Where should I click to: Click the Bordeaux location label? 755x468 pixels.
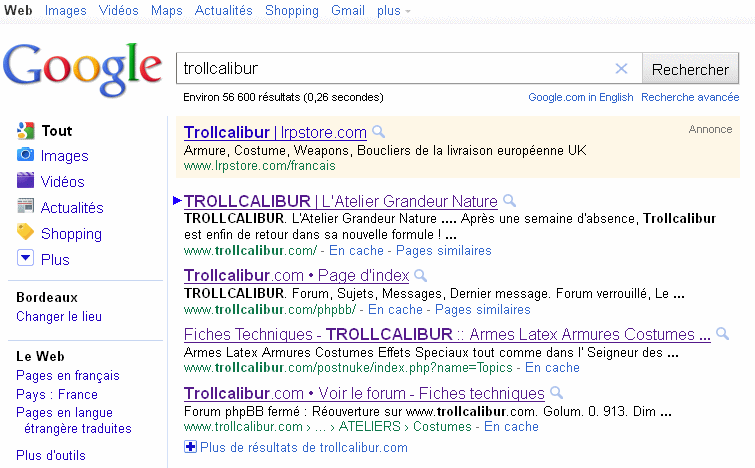(47, 297)
